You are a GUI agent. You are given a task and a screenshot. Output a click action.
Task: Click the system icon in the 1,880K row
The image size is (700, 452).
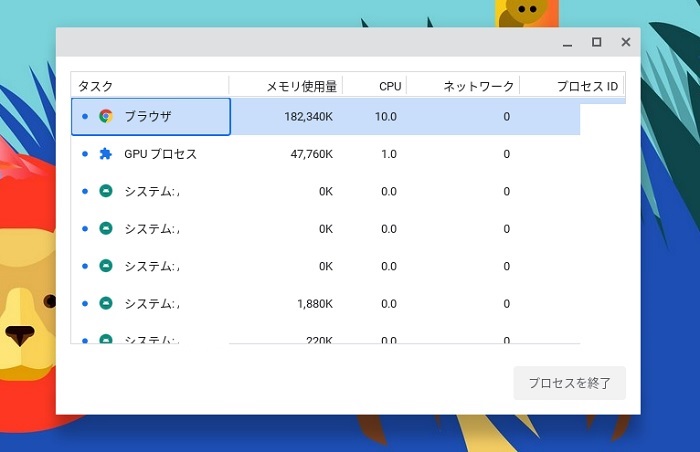point(106,303)
